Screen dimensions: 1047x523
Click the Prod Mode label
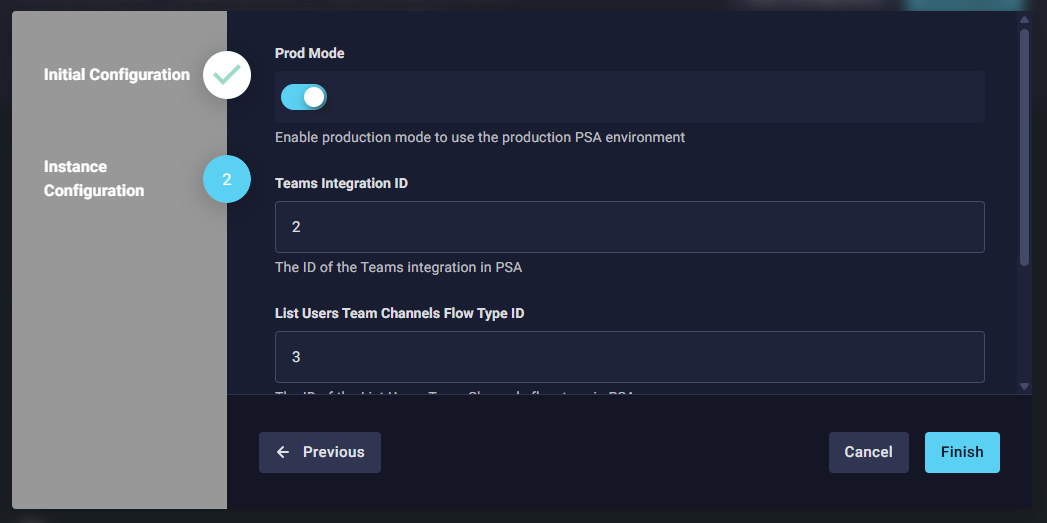310,53
